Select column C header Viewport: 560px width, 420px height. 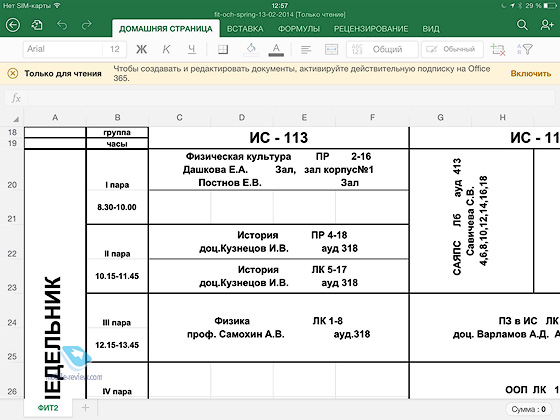pos(180,118)
